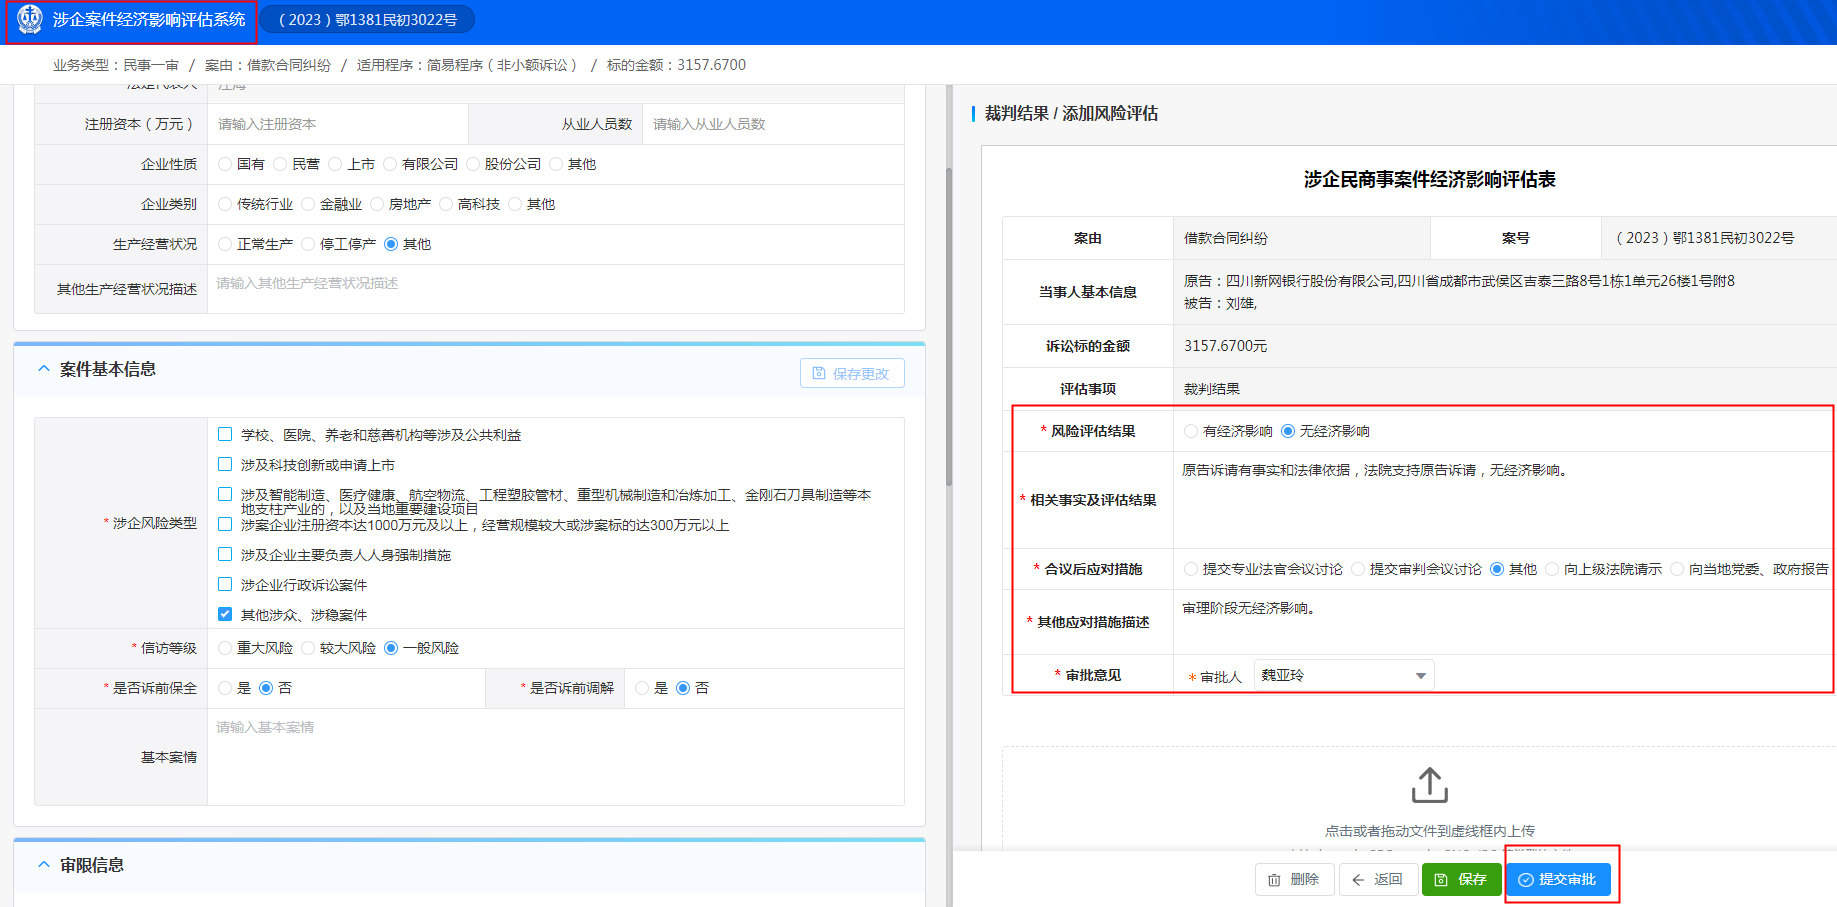Select 是 for 是否诉前调解

pos(642,688)
